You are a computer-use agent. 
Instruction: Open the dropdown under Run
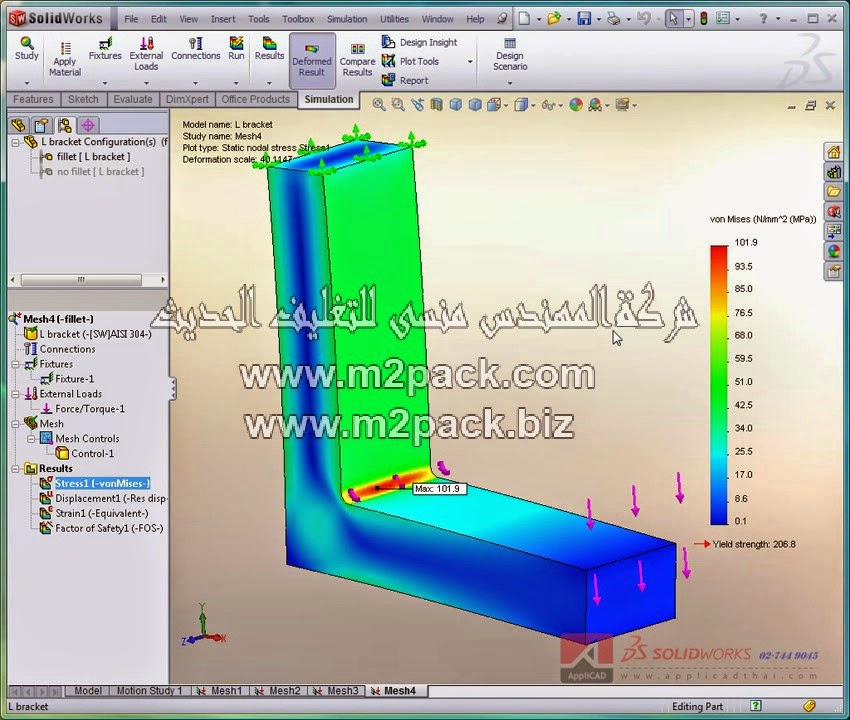(236, 83)
